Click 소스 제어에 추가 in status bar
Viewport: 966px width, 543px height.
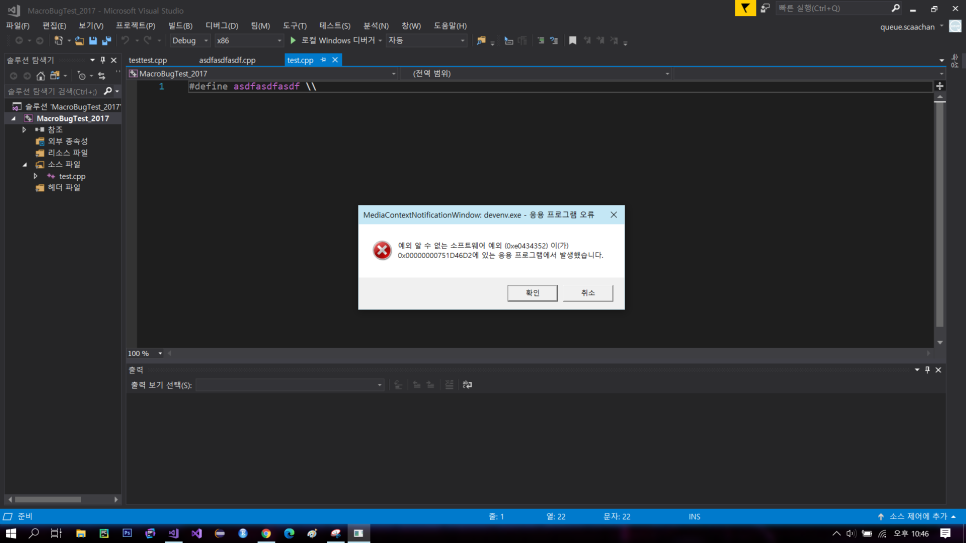(917, 516)
